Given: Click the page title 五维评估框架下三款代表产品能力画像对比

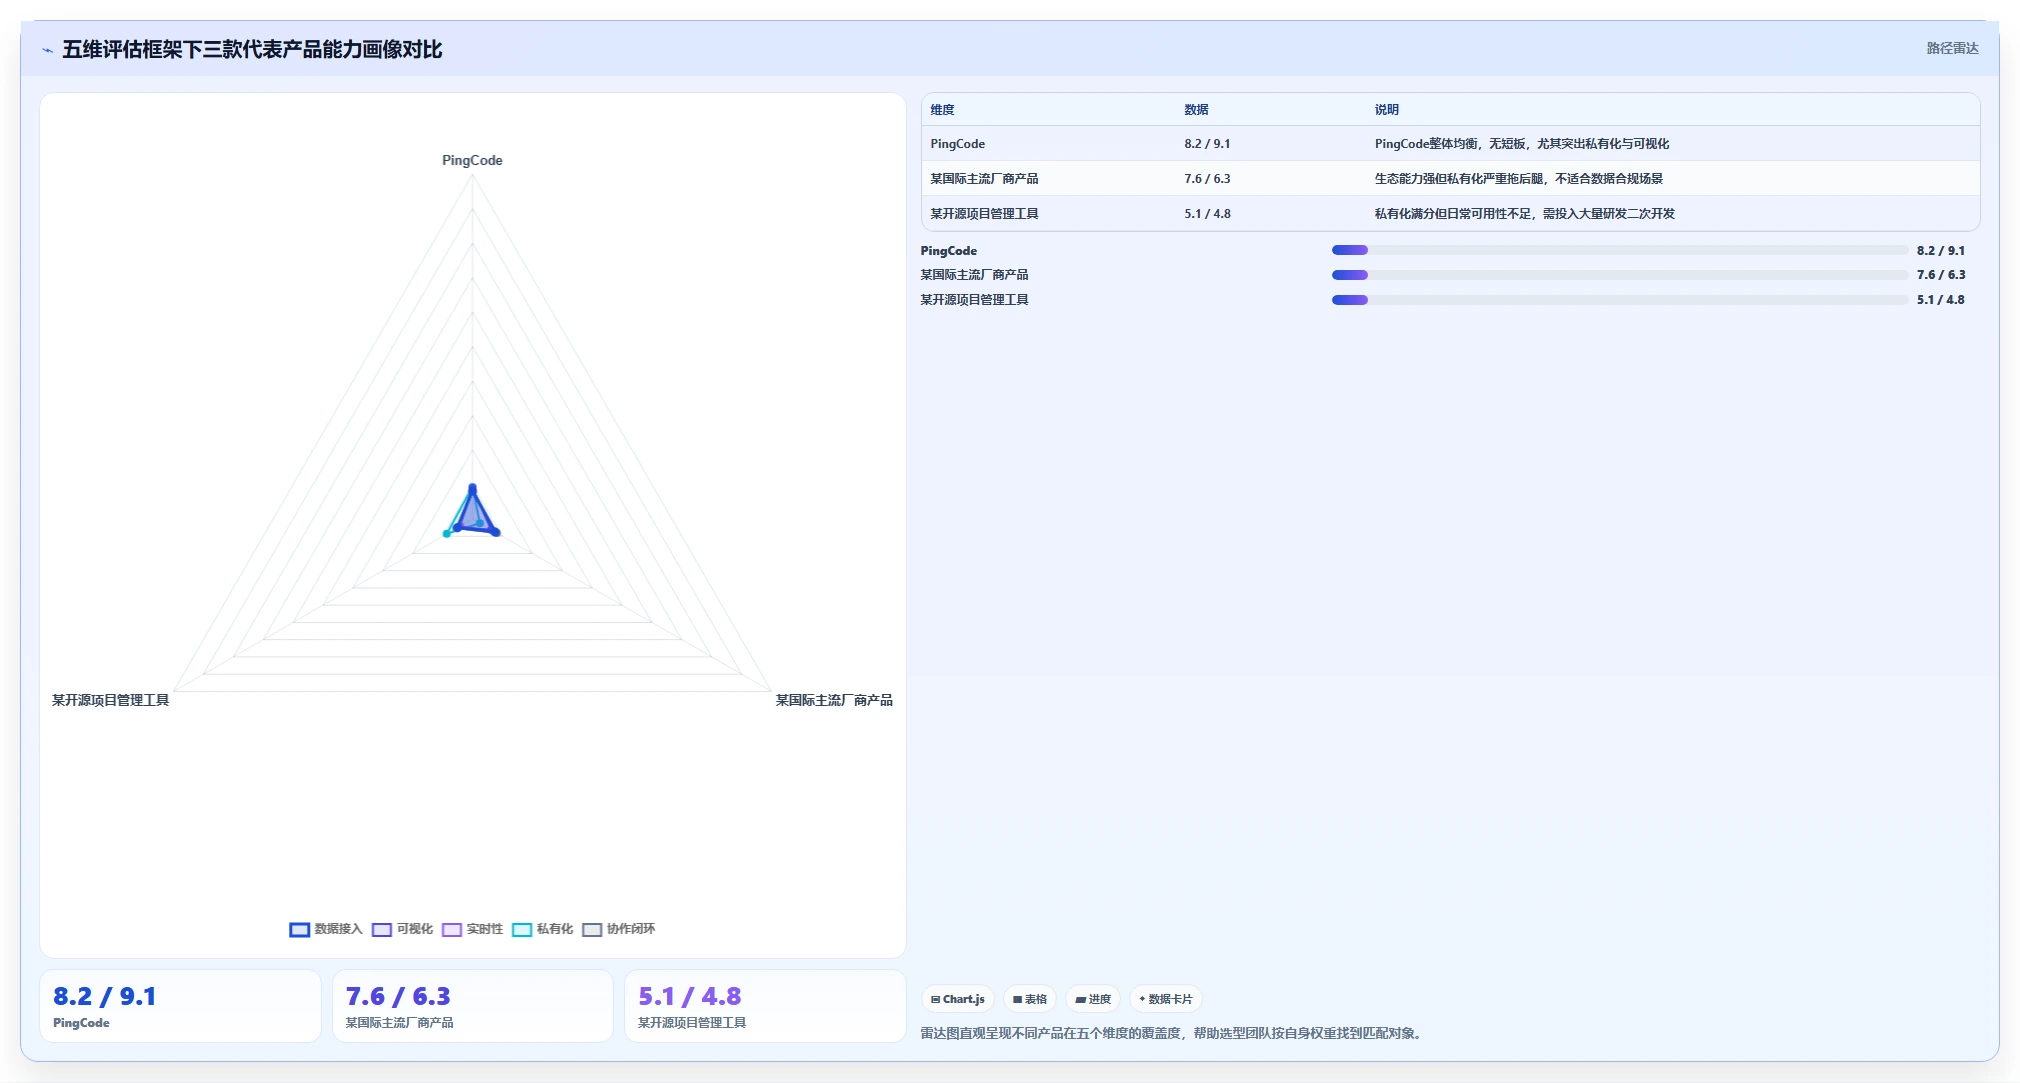Looking at the screenshot, I should coord(252,49).
